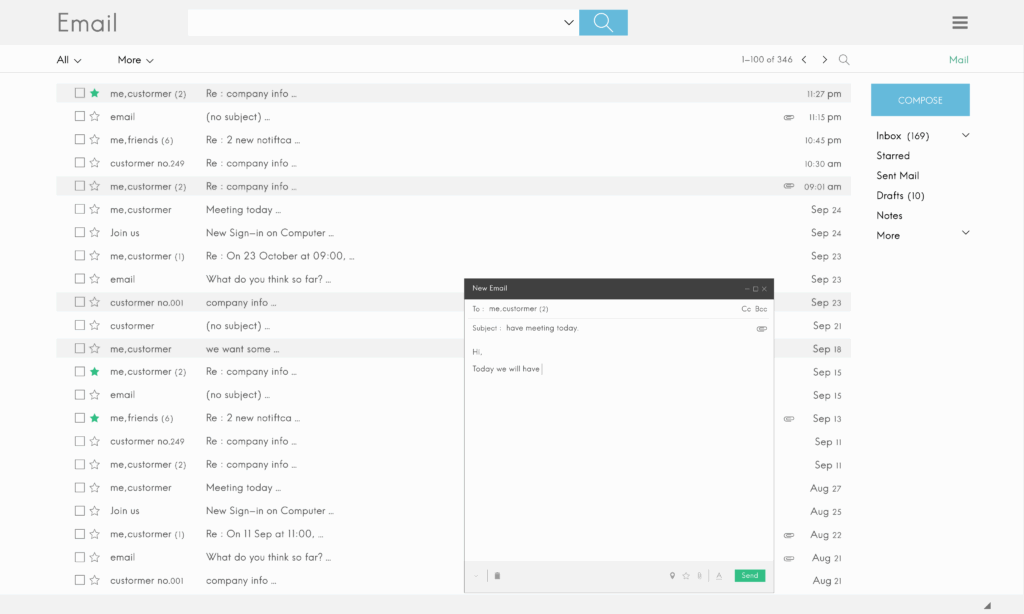Star the 'Meeting today' email from Sep 24
Viewport: 1024px width, 614px height.
(x=95, y=210)
